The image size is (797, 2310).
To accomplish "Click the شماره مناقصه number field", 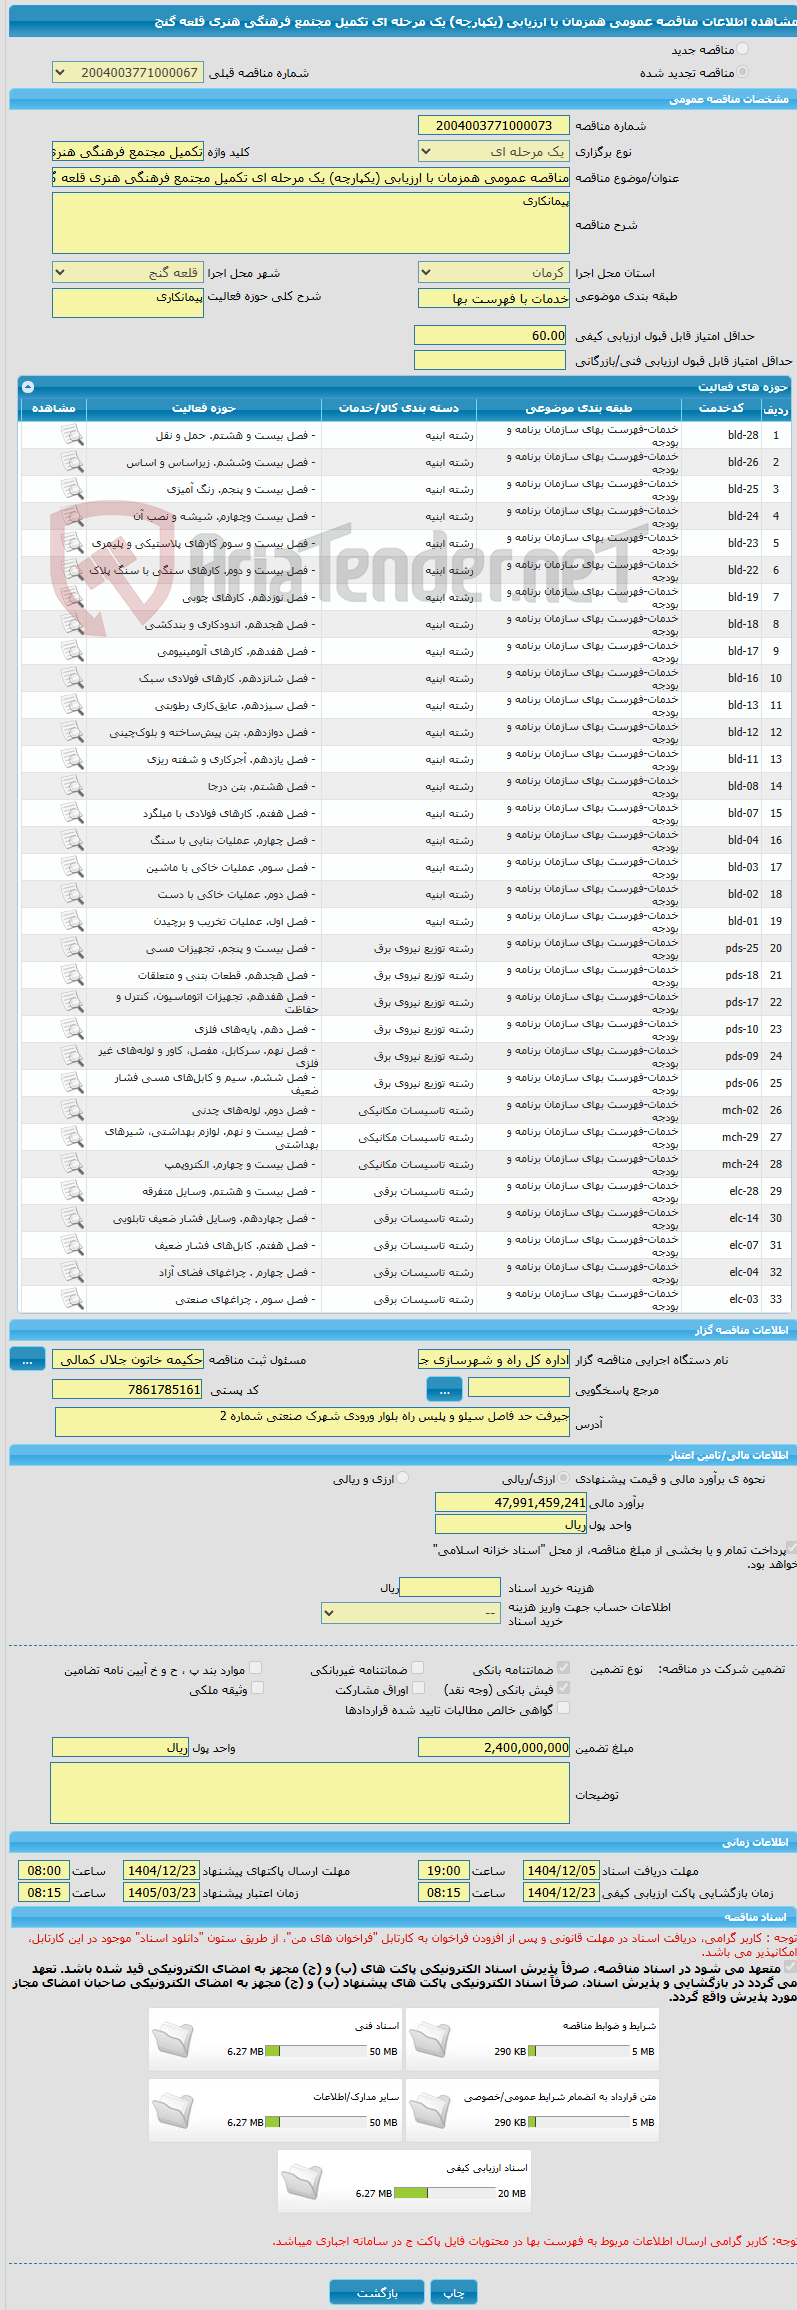I will click(x=493, y=125).
